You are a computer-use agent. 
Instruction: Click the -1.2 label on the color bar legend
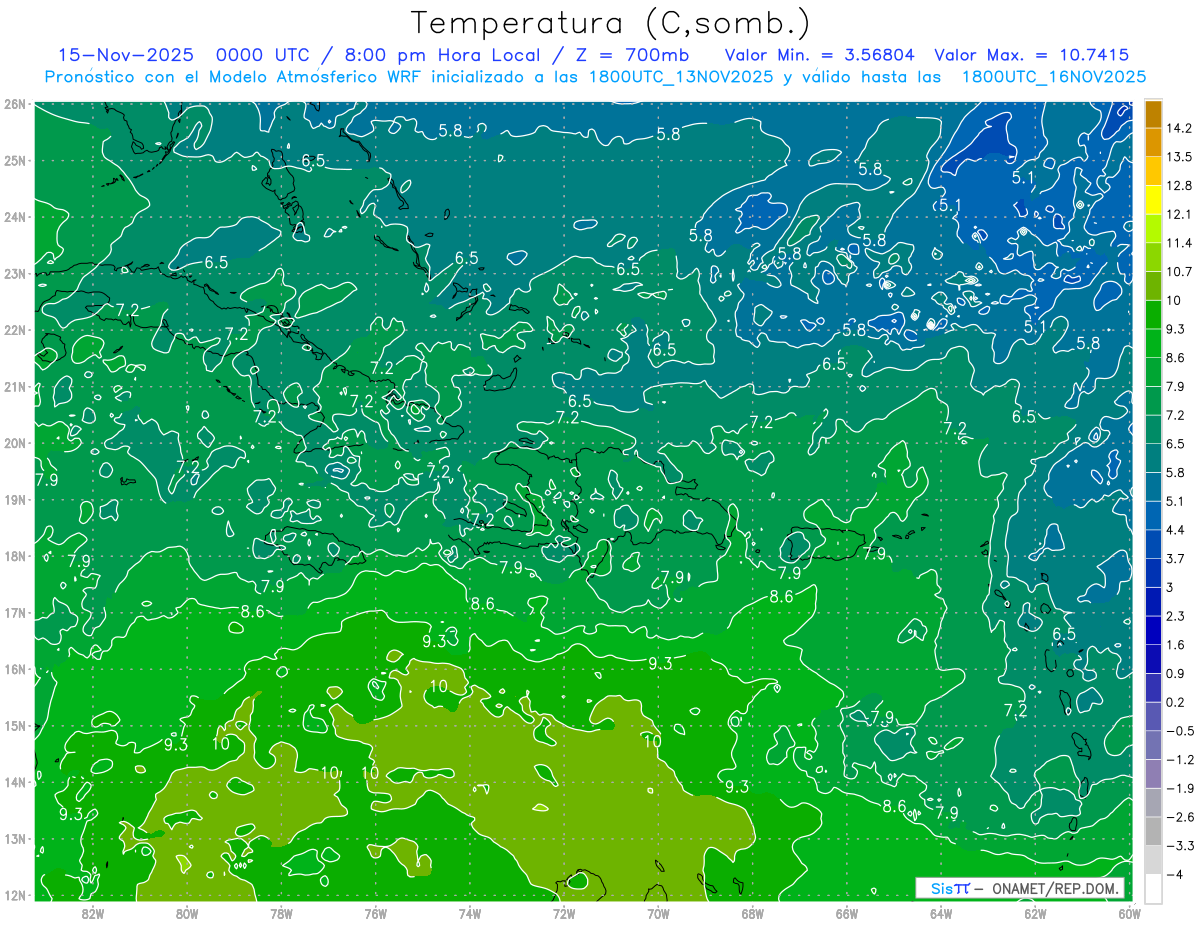point(1179,759)
